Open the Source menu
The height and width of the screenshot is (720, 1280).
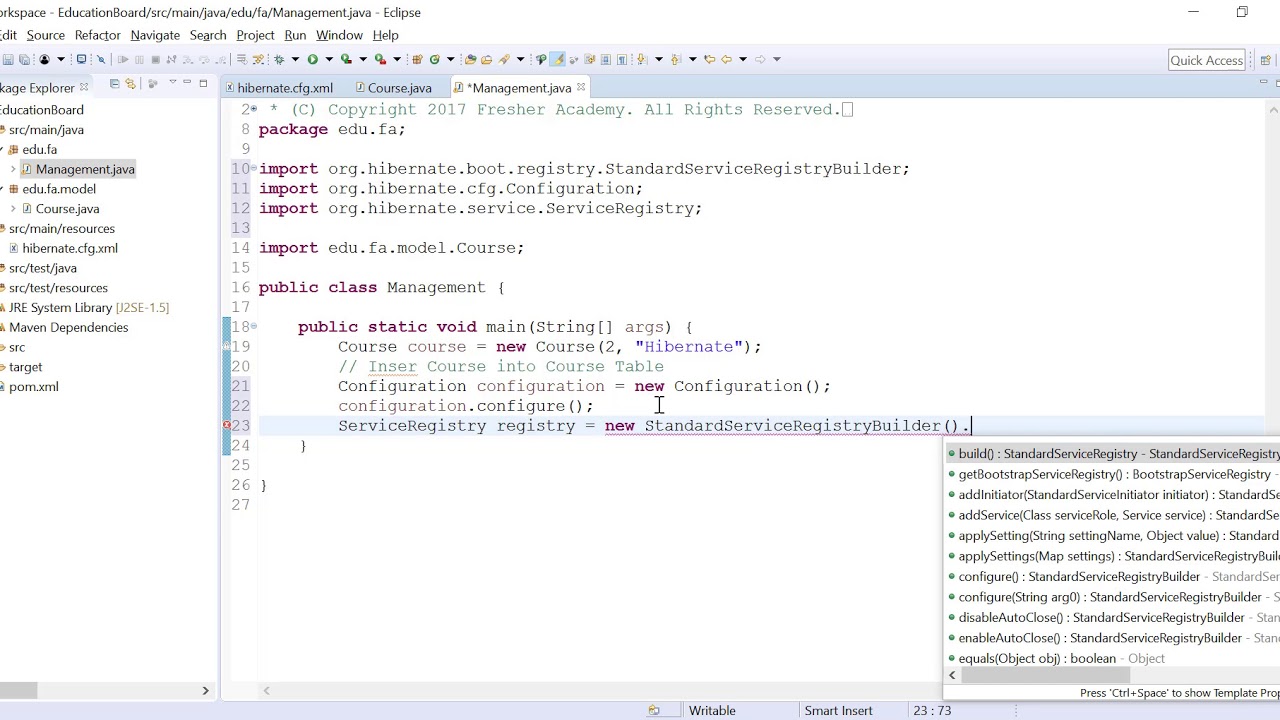click(x=45, y=35)
